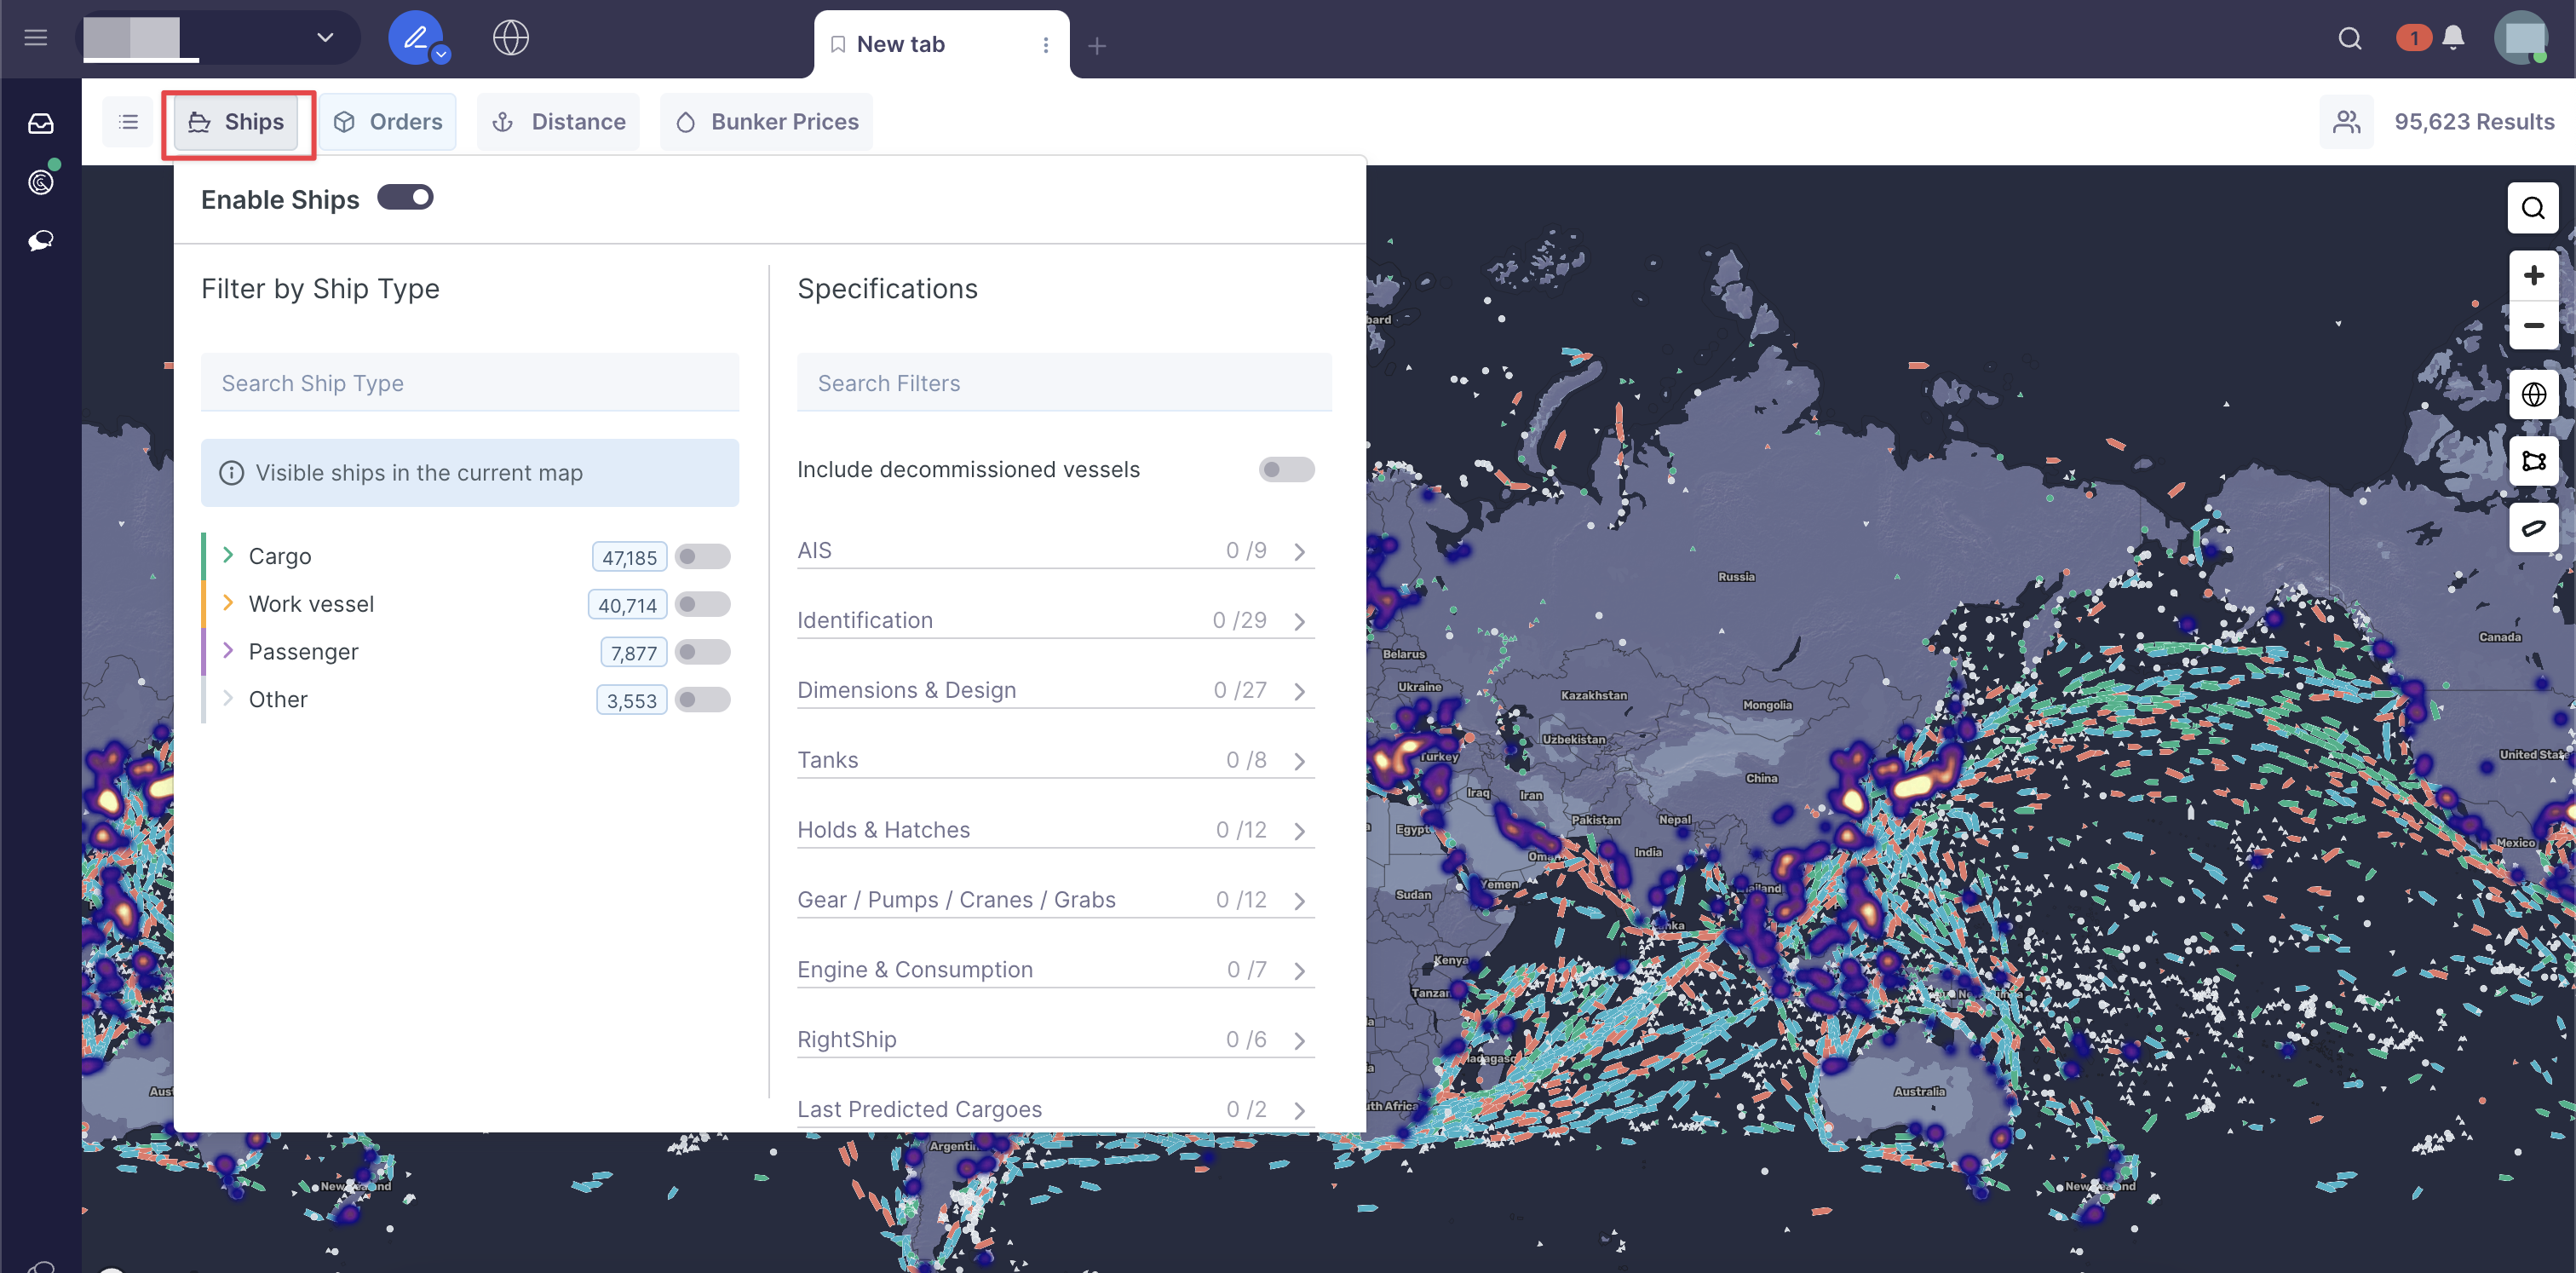
Task: Click the map zoom in plus button
Action: tap(2532, 275)
